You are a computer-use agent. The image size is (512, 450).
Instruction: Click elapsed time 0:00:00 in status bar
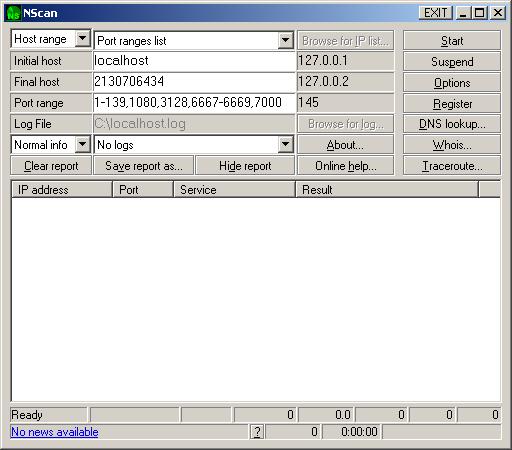[359, 432]
